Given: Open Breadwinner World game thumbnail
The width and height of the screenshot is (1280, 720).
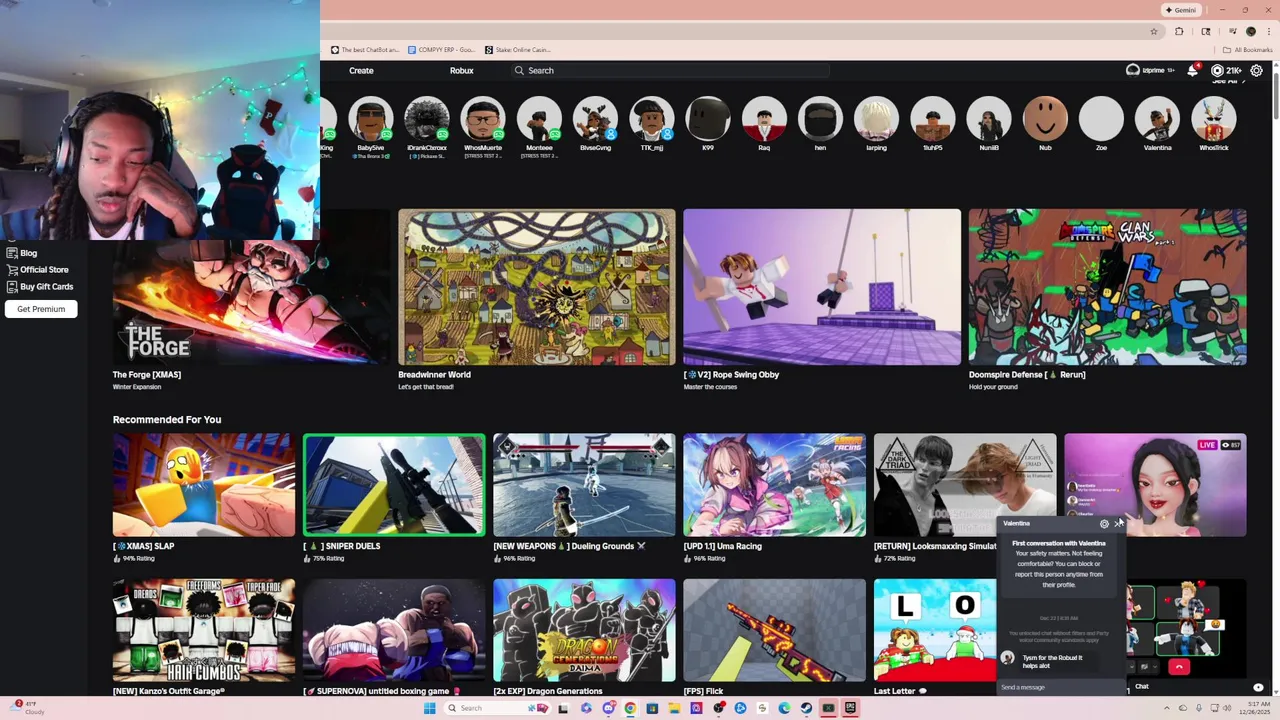Looking at the screenshot, I should click(x=537, y=287).
